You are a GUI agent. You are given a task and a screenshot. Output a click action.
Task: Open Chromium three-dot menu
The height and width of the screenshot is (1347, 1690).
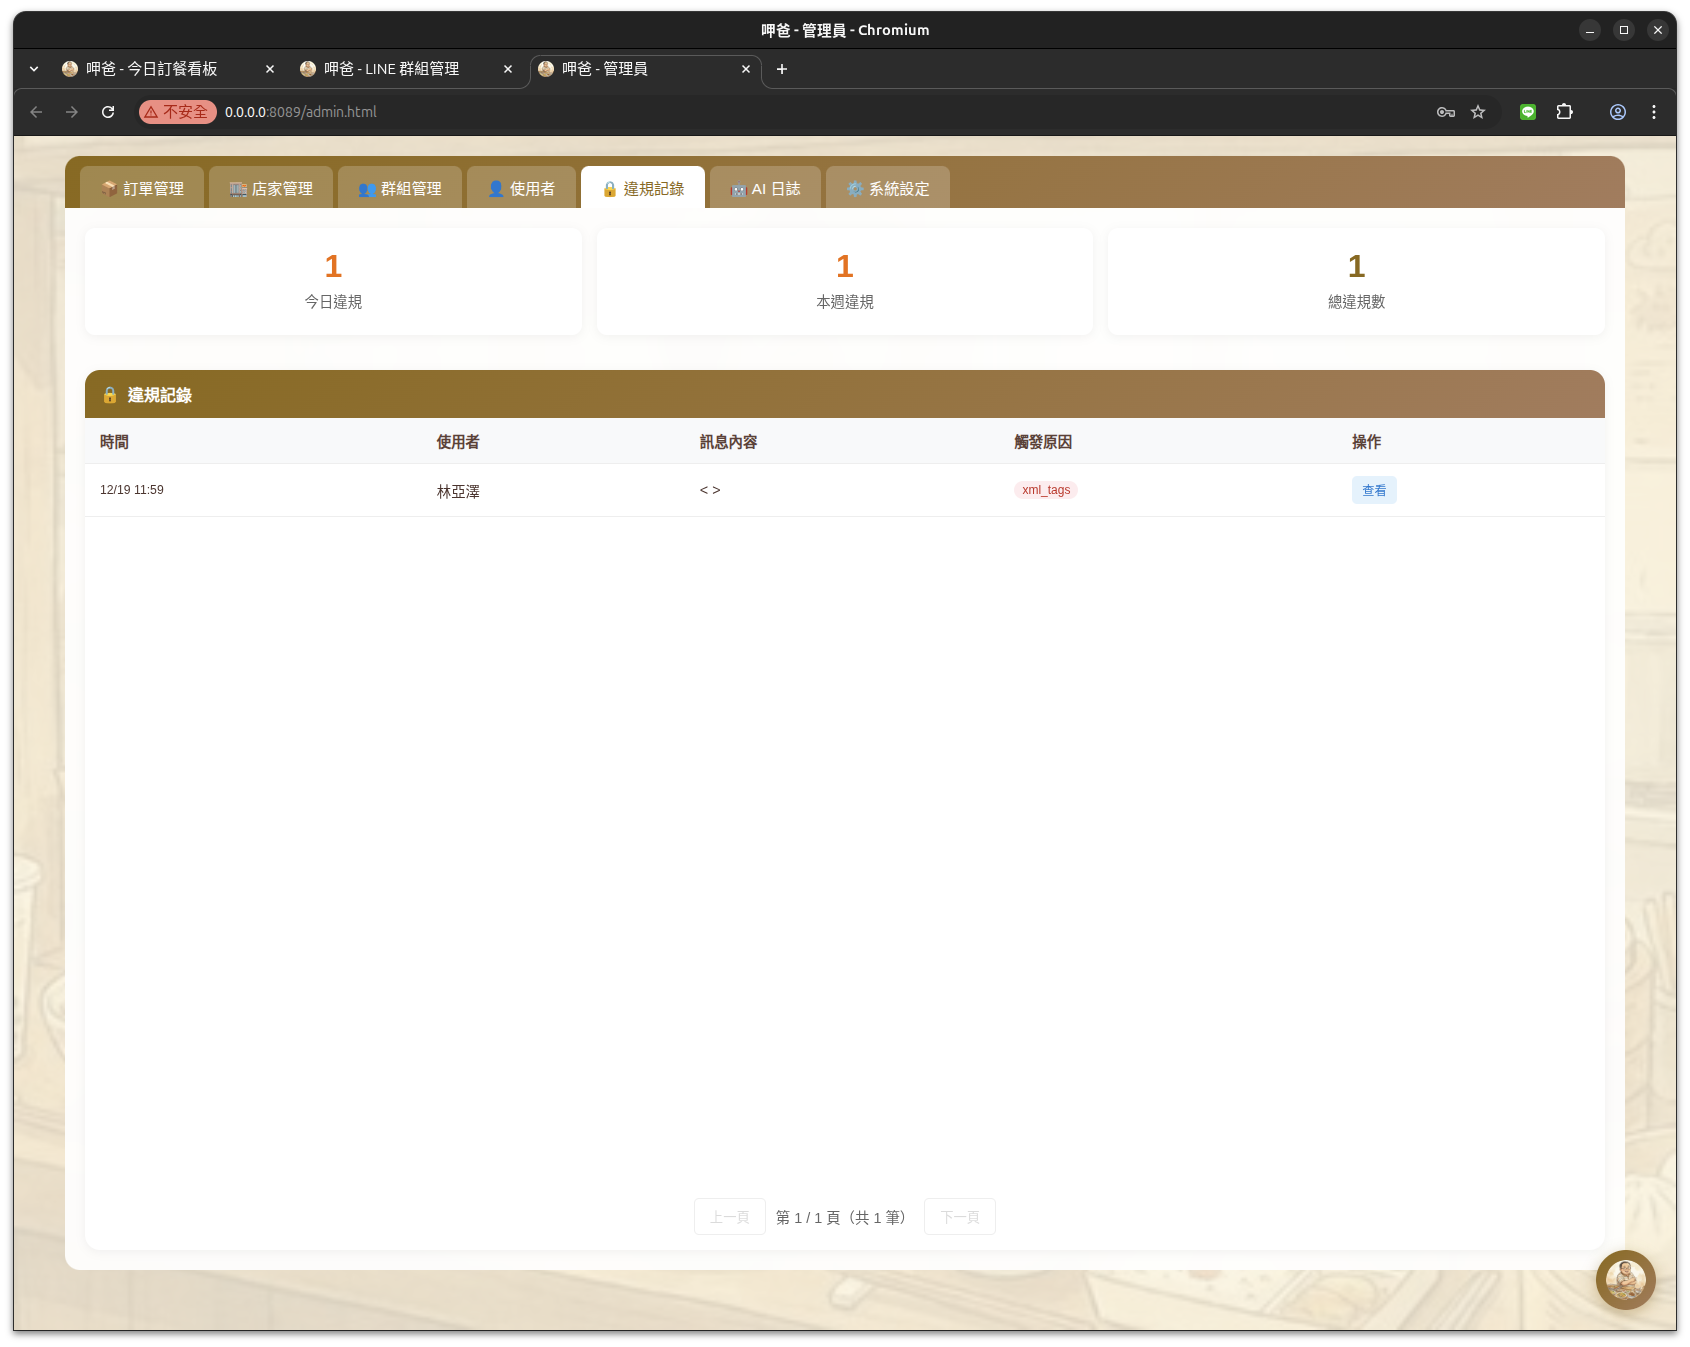(x=1654, y=112)
